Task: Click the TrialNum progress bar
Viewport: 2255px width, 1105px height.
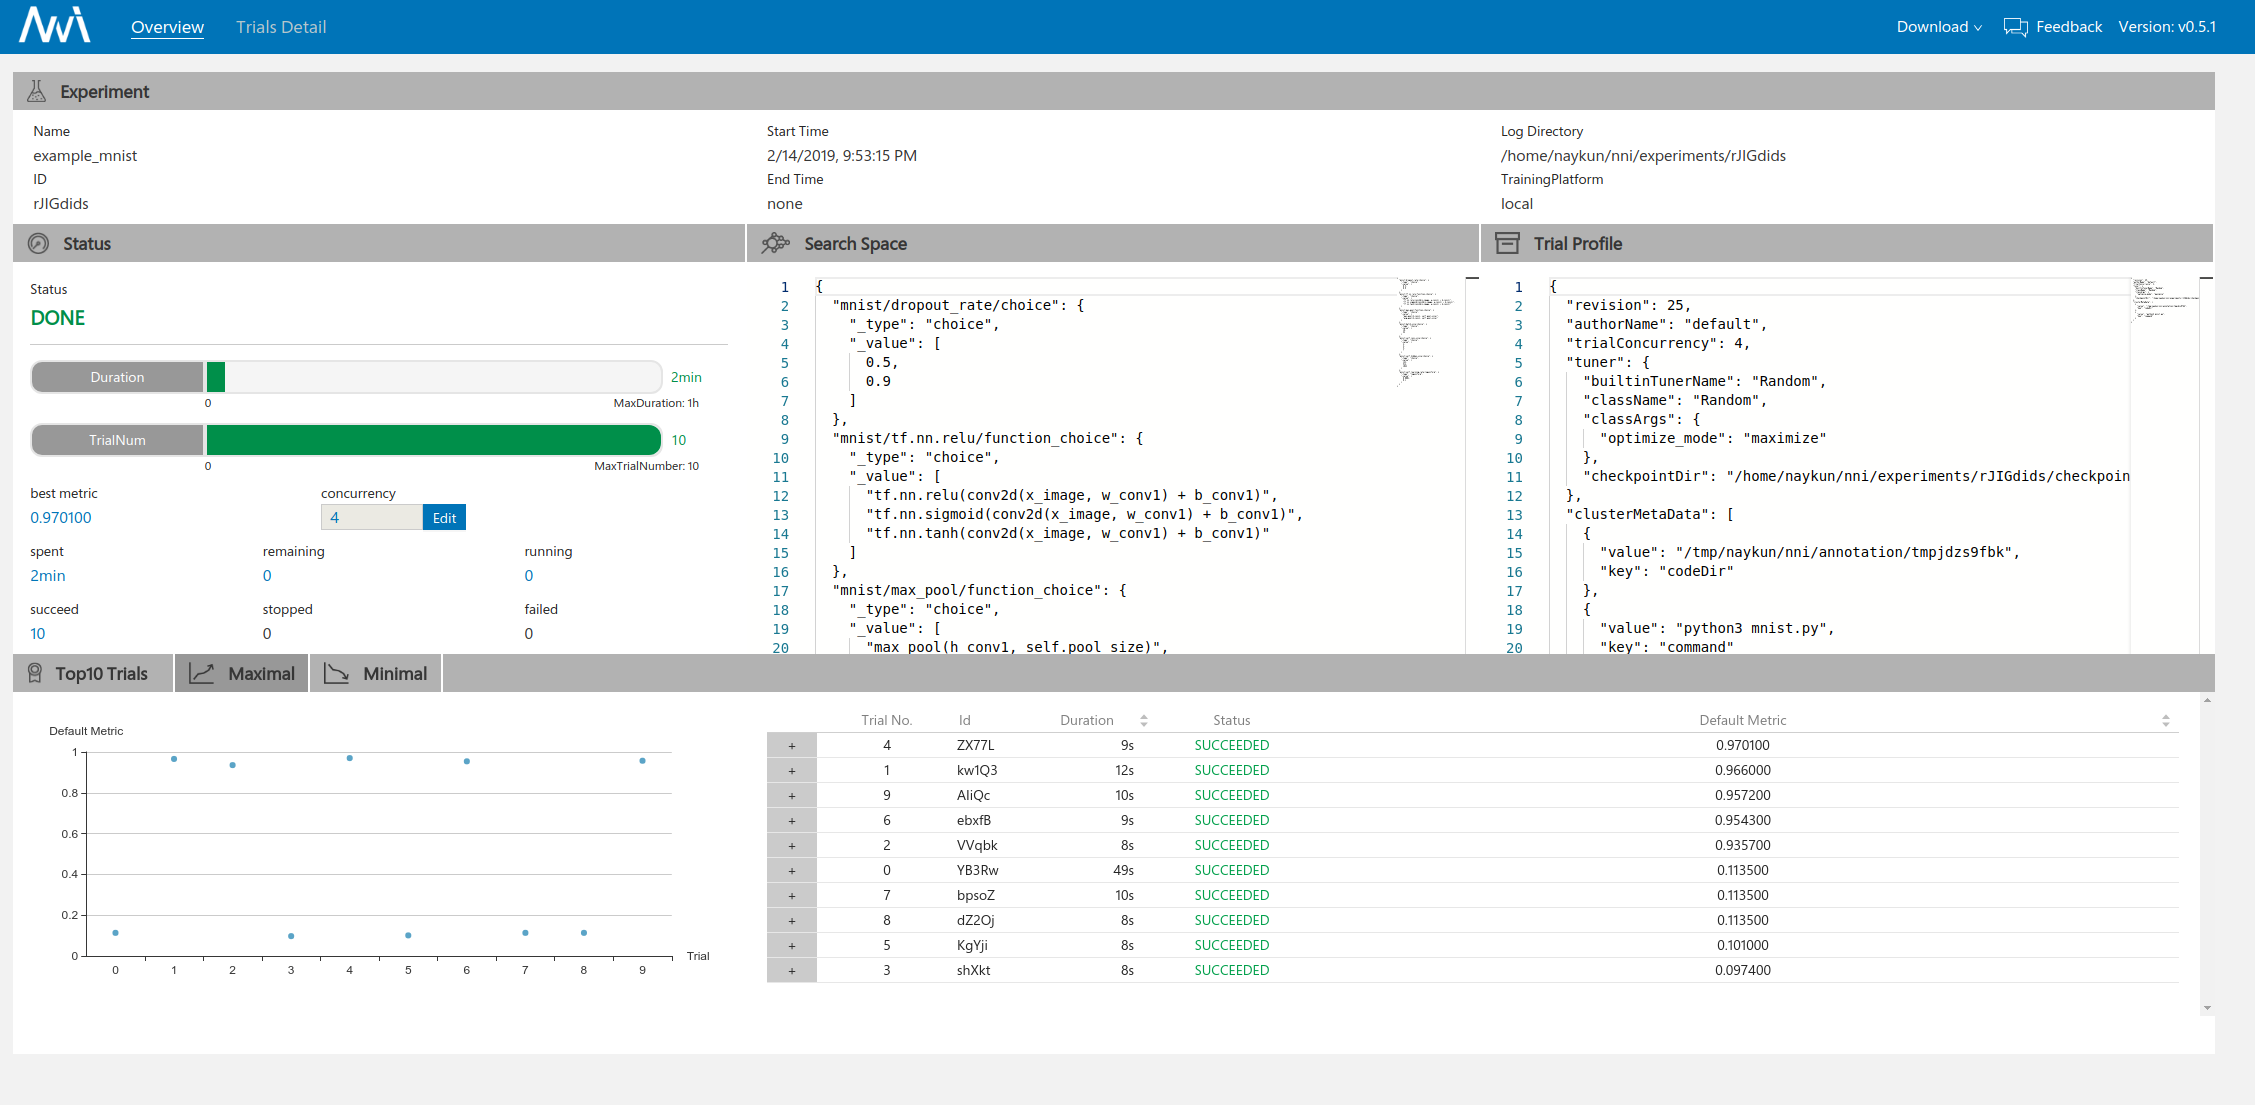Action: click(x=432, y=440)
